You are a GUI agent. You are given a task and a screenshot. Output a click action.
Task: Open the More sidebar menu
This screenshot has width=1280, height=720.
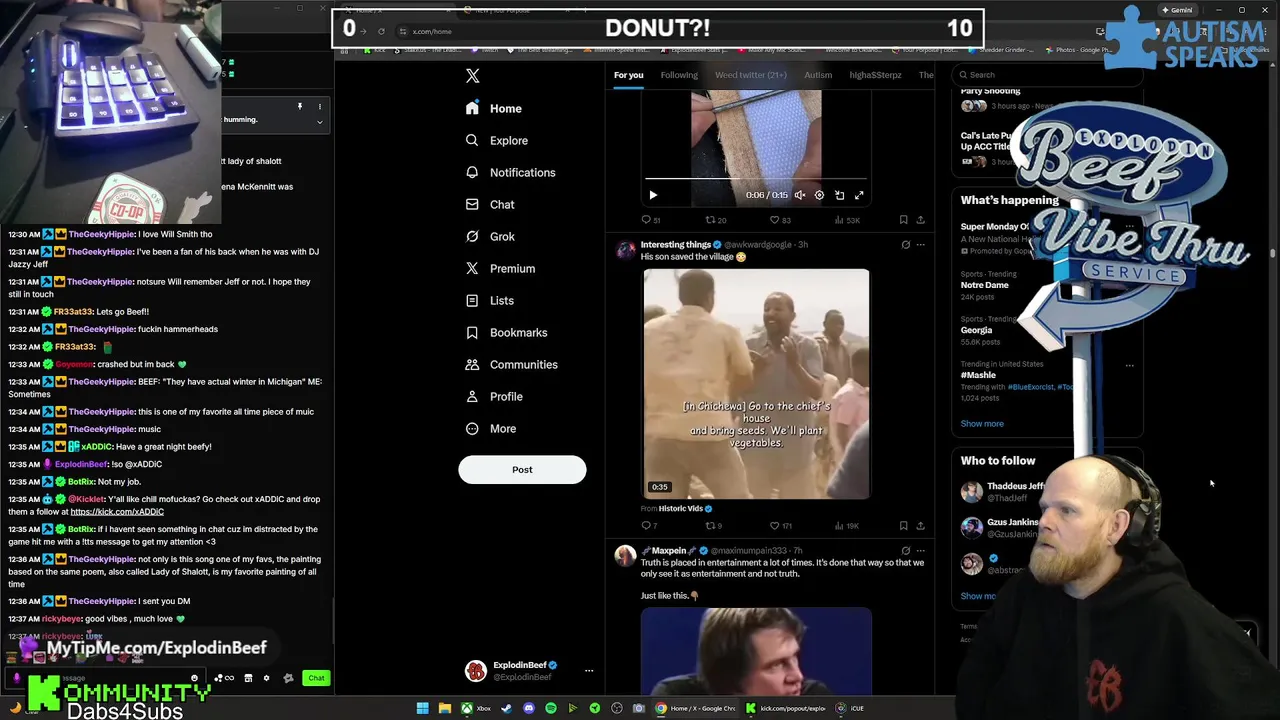pyautogui.click(x=491, y=428)
